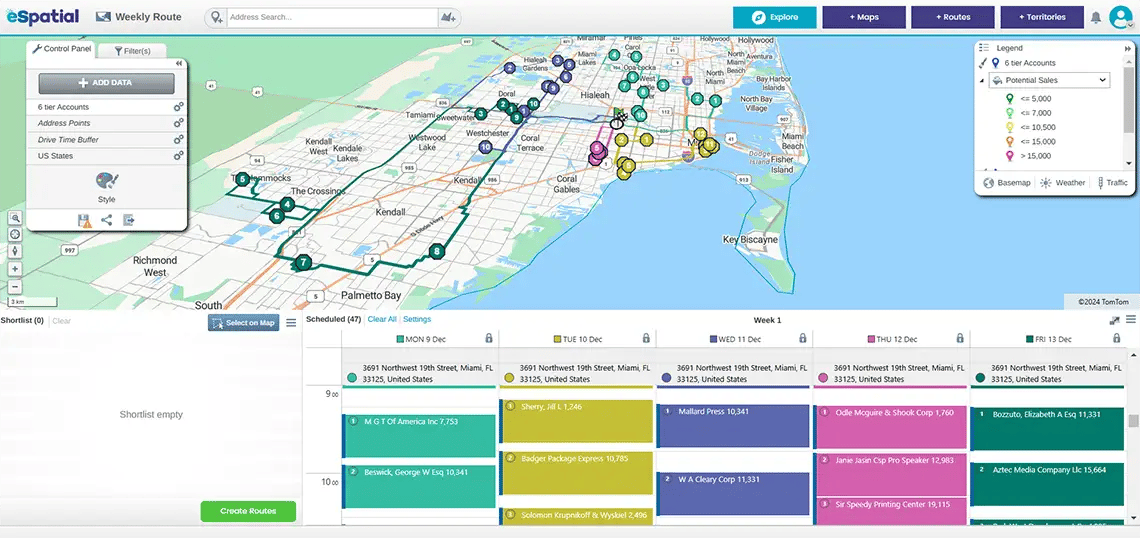
Task: Click the zoom-to-area magnifier map tool
Action: [x=15, y=218]
